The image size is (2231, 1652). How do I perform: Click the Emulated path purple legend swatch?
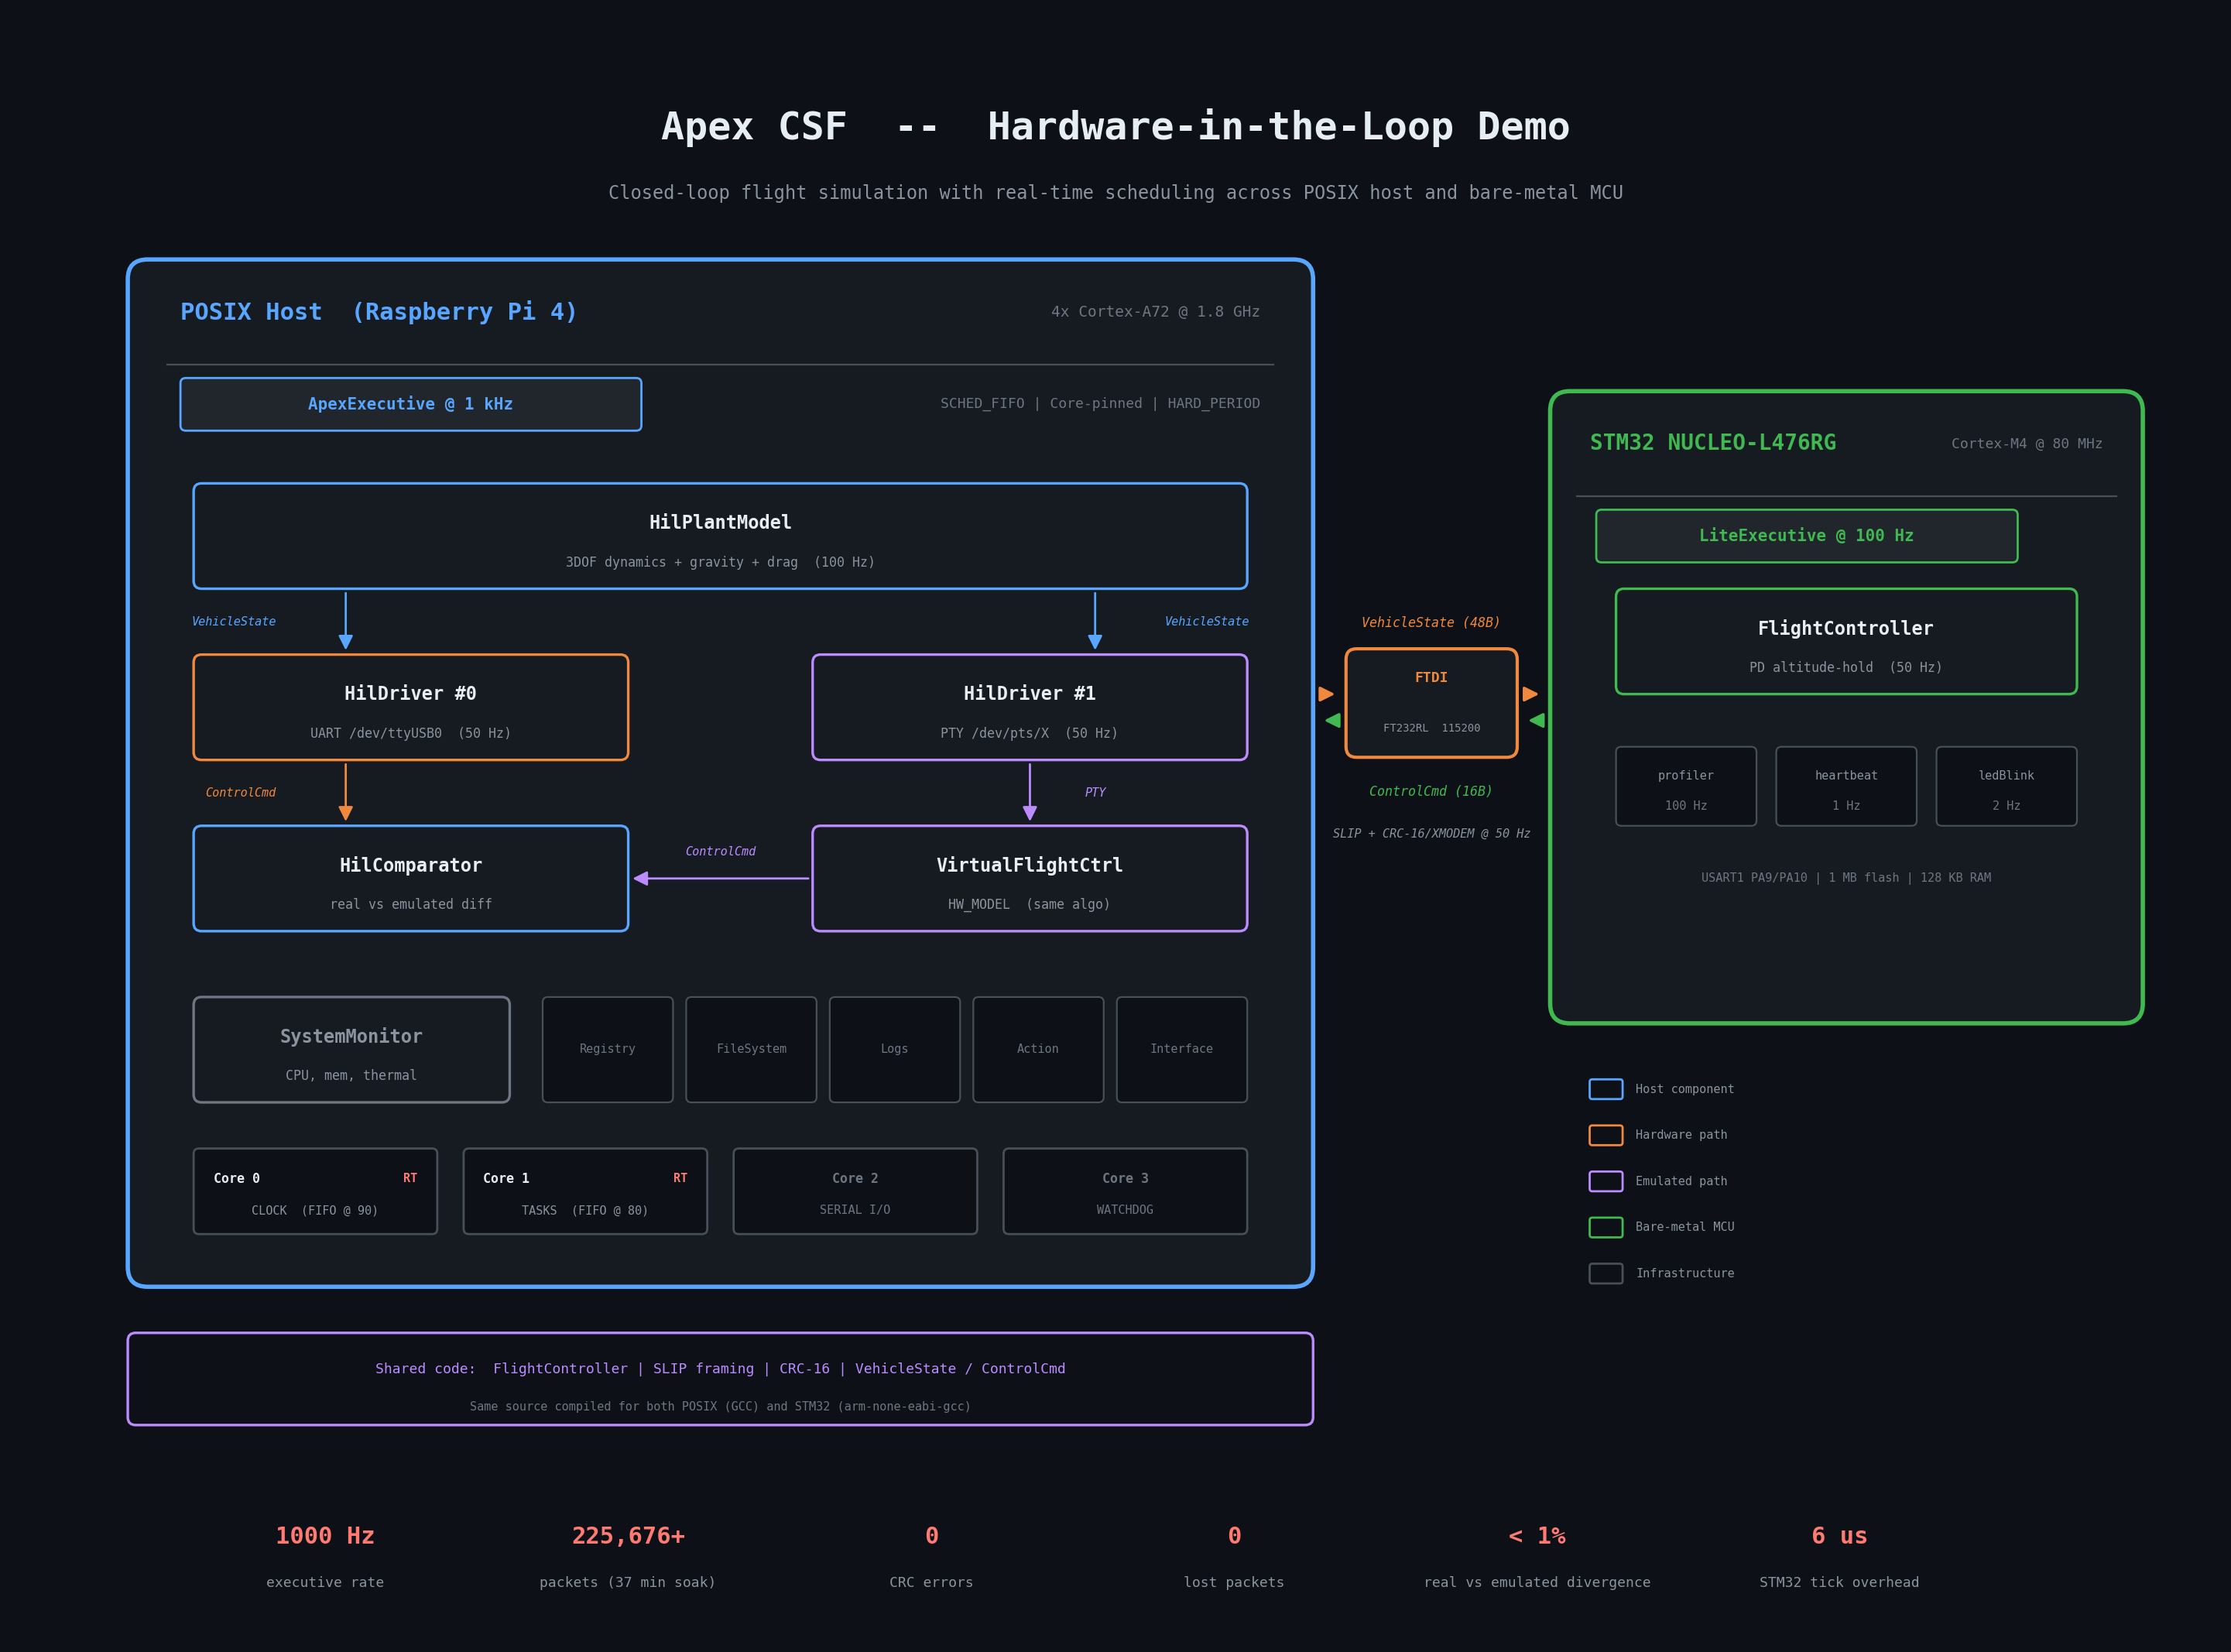click(1605, 1181)
